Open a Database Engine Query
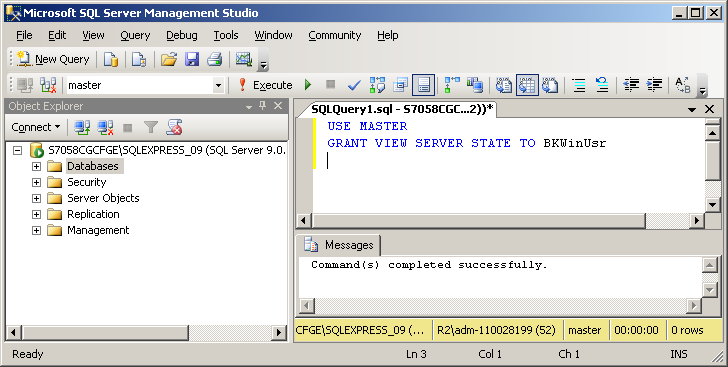Image resolution: width=728 pixels, height=367 pixels. (110, 59)
